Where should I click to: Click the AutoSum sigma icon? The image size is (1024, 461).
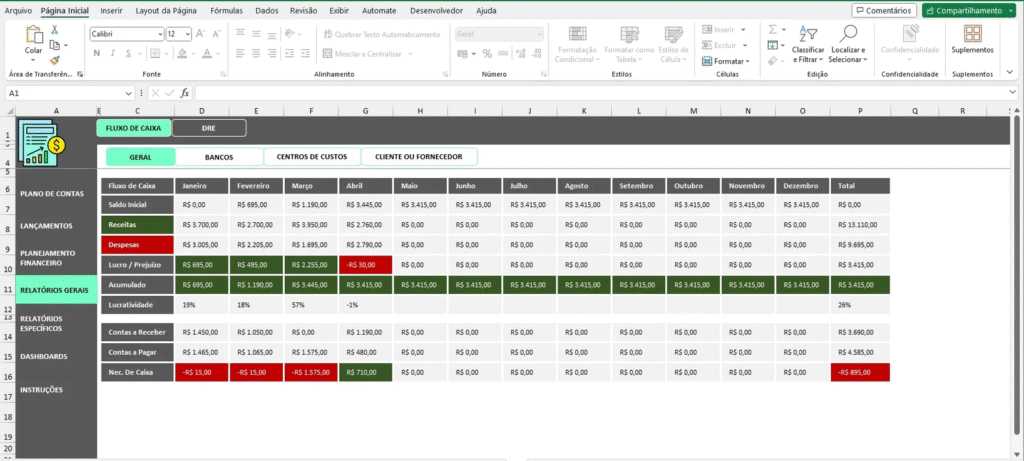pos(773,30)
